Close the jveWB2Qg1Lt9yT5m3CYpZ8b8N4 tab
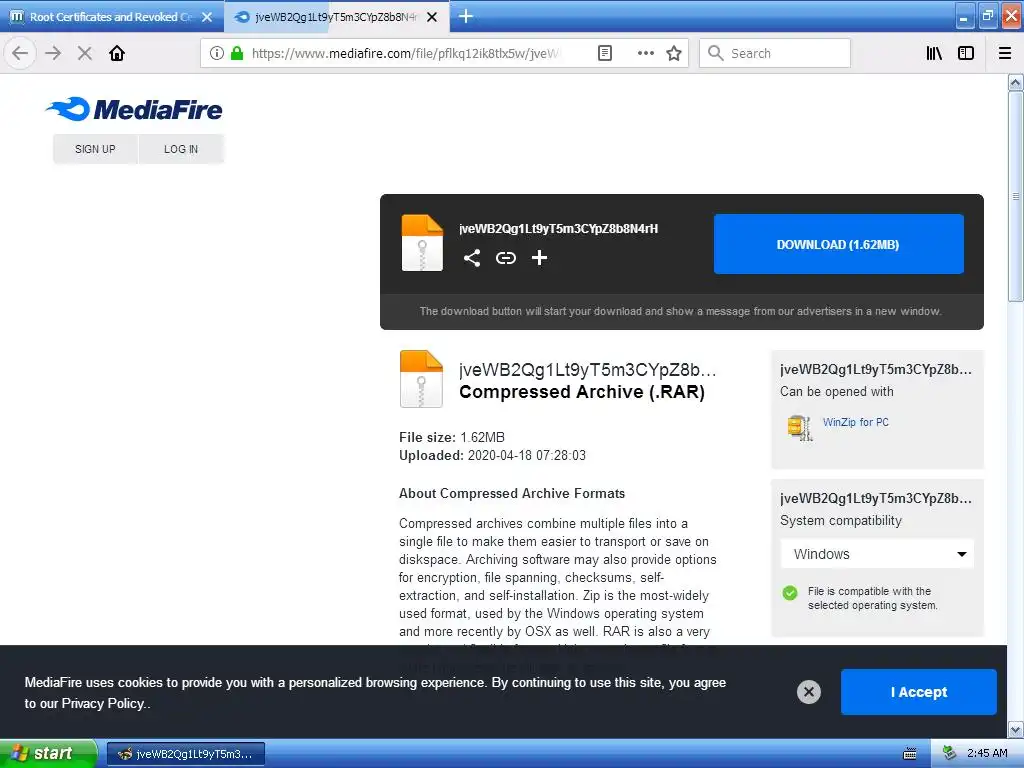The width and height of the screenshot is (1024, 768). point(432,17)
